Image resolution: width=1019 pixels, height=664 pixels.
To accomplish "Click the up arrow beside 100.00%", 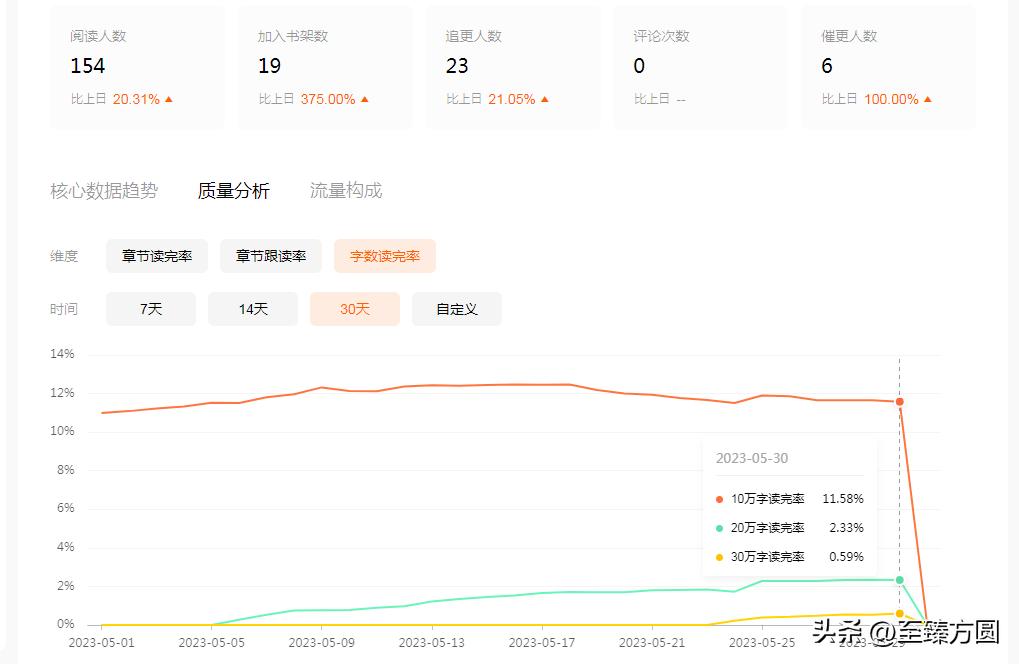I will click(x=927, y=99).
